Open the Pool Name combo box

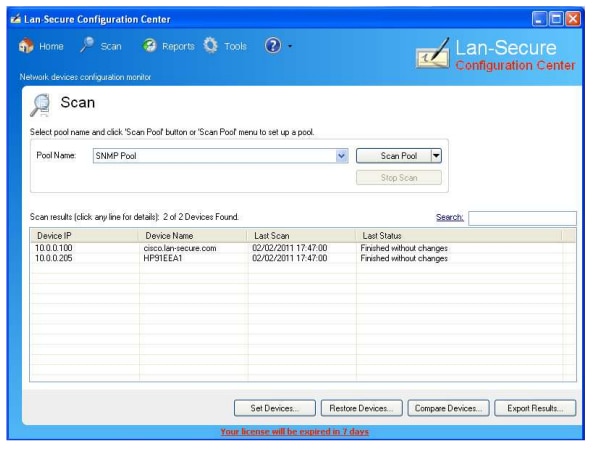click(x=220, y=156)
